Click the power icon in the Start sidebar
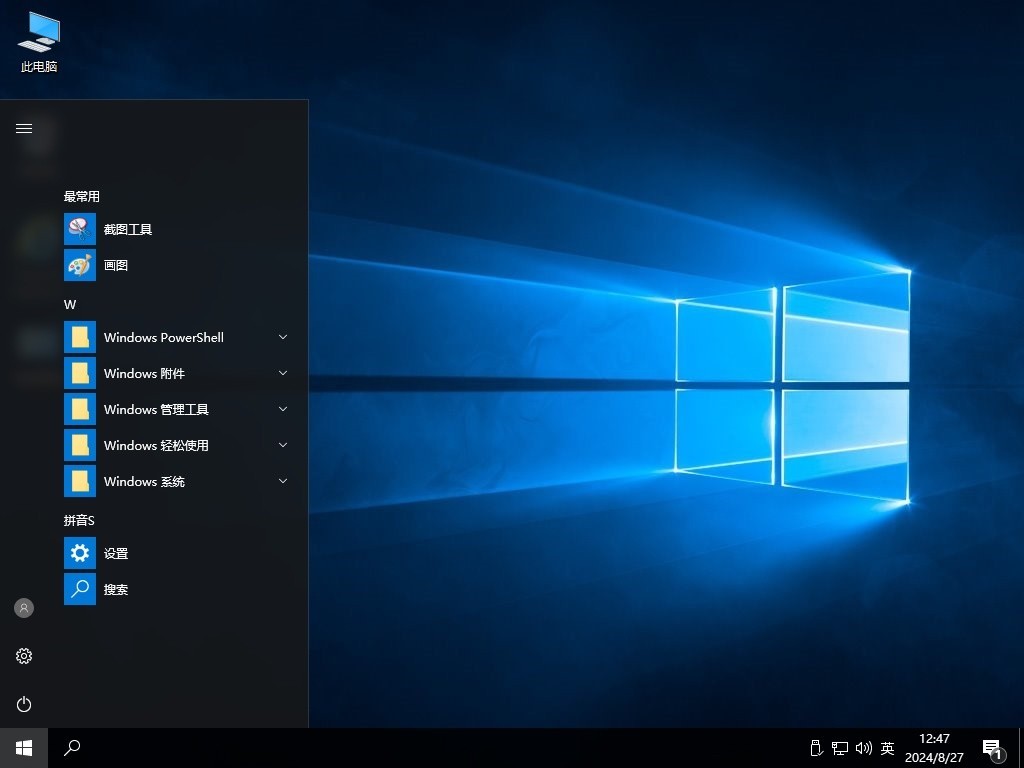Image resolution: width=1024 pixels, height=768 pixels. 24,704
